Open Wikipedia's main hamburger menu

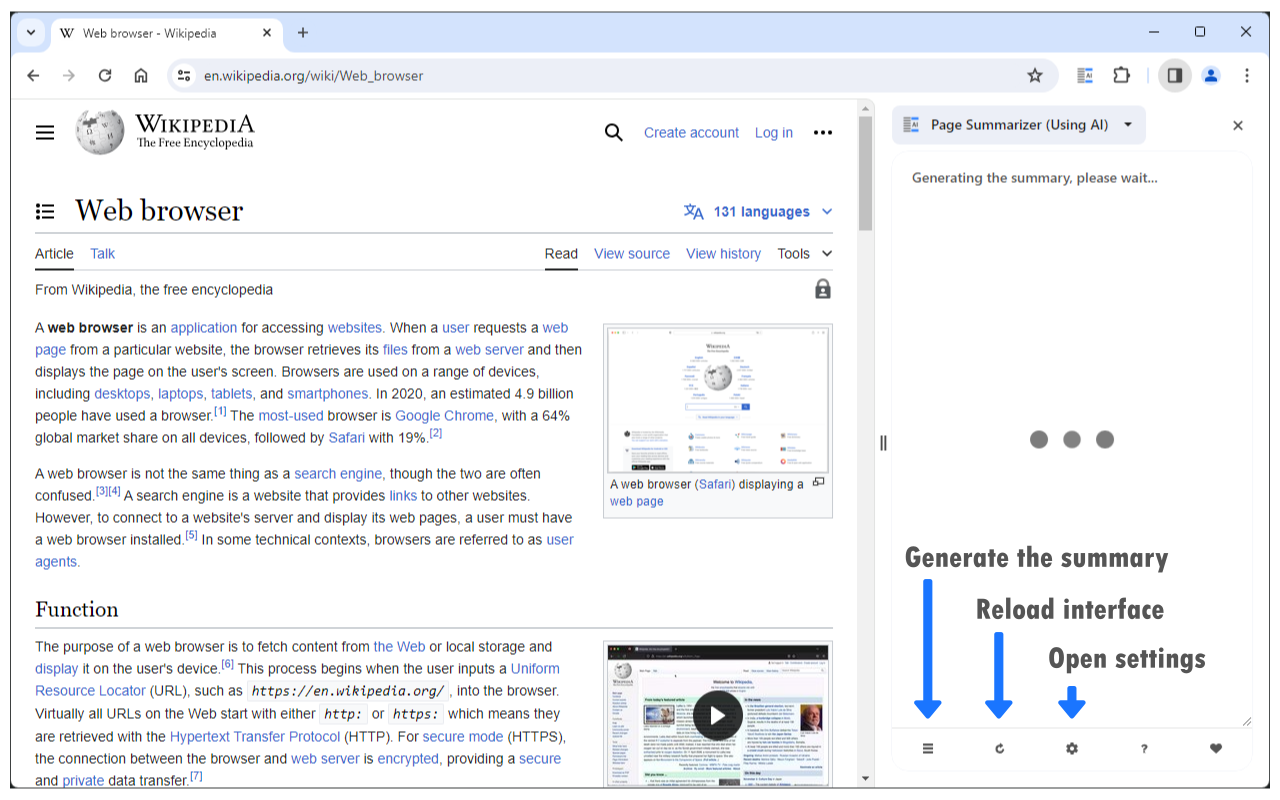point(45,132)
